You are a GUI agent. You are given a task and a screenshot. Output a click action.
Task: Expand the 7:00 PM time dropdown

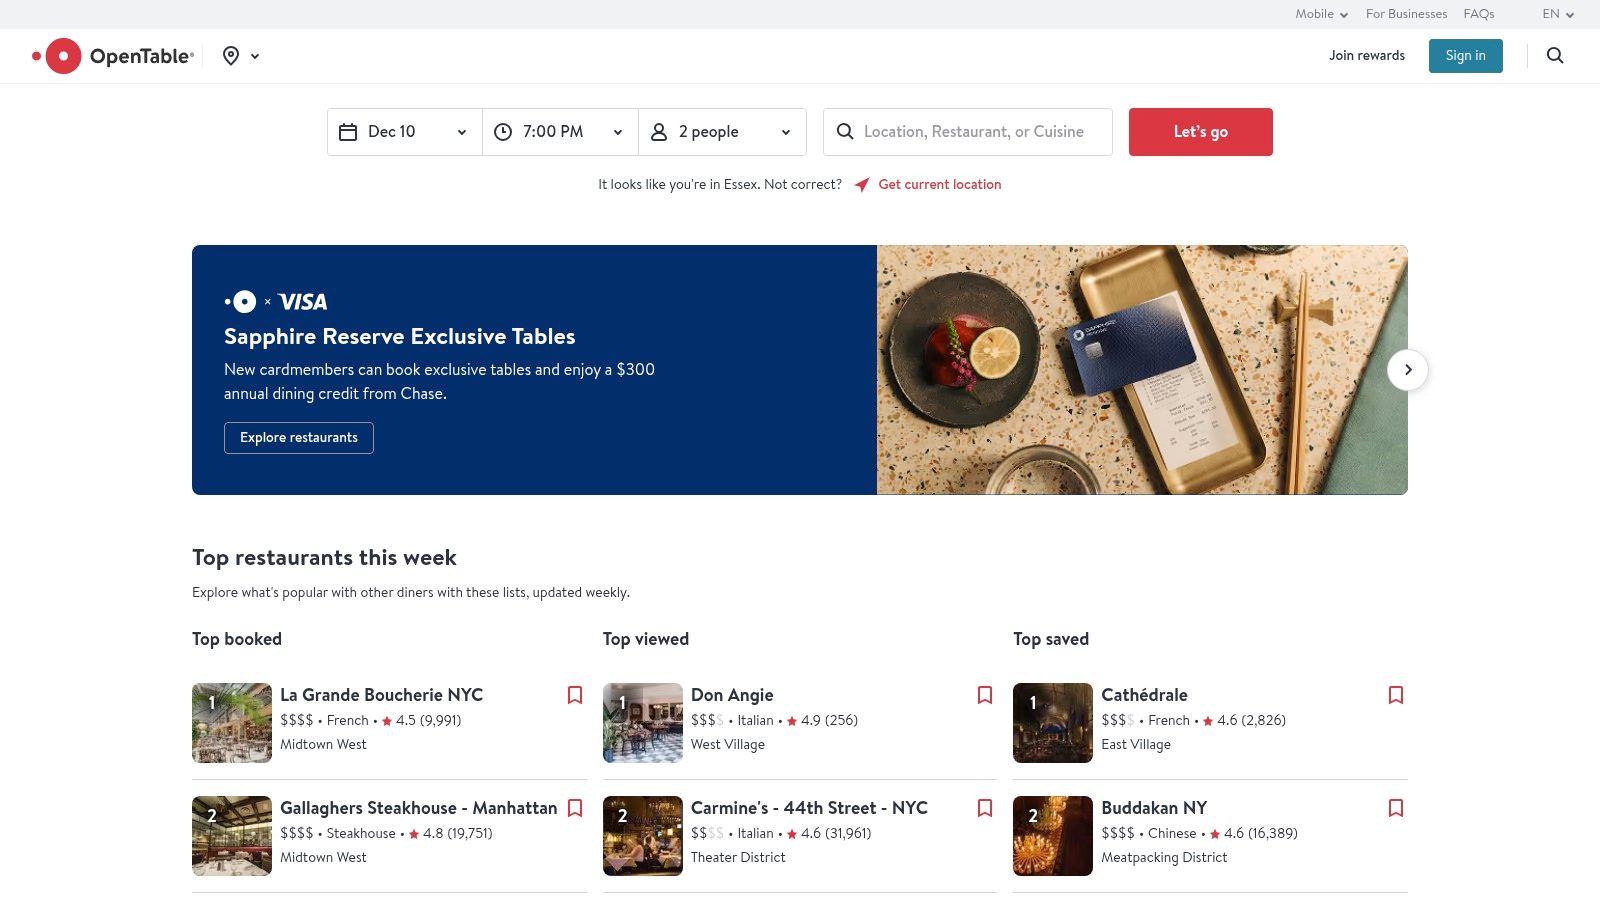click(x=561, y=132)
